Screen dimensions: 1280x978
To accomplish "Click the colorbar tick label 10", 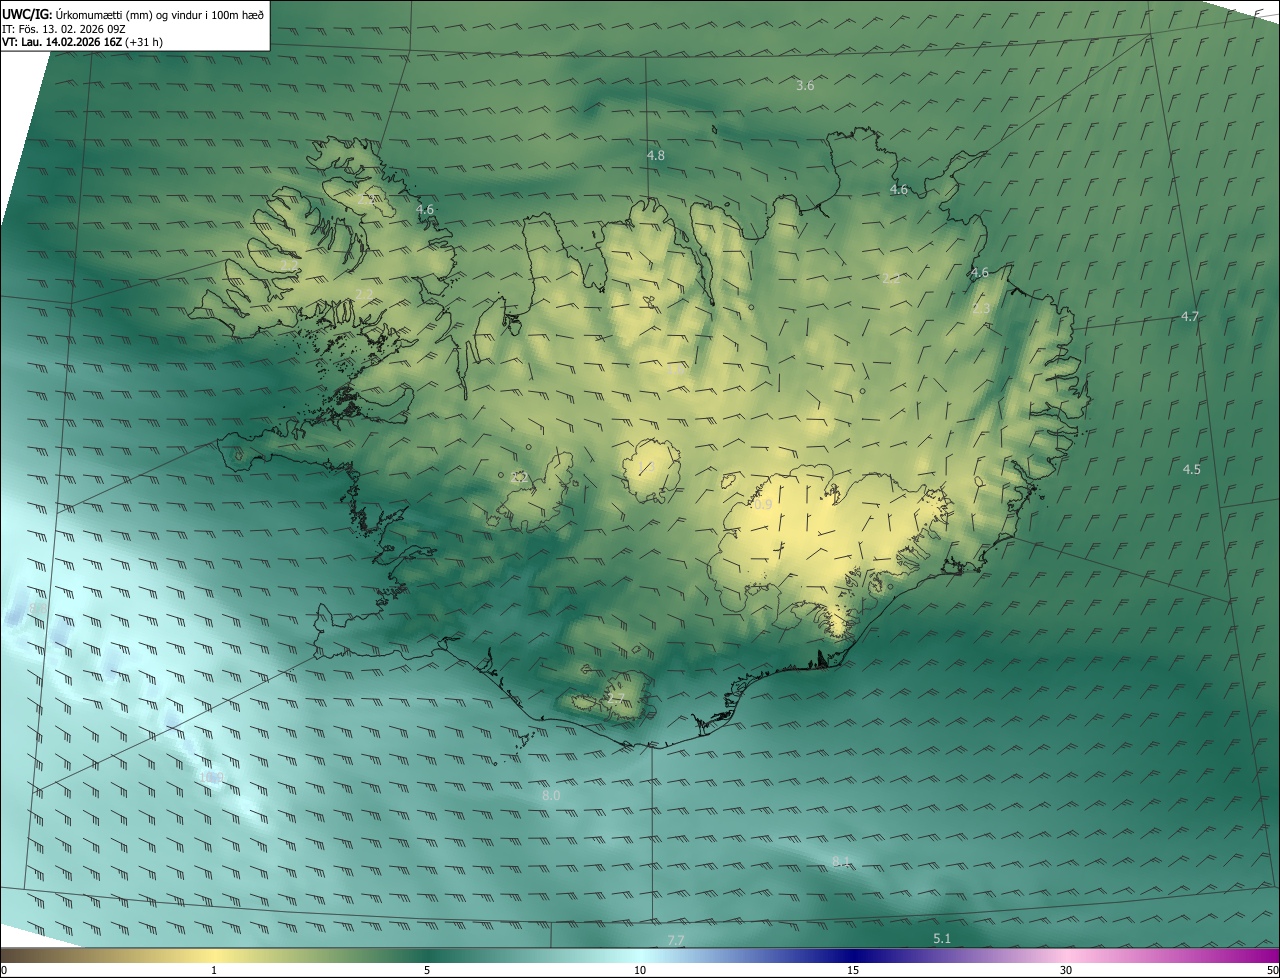I will click(640, 970).
